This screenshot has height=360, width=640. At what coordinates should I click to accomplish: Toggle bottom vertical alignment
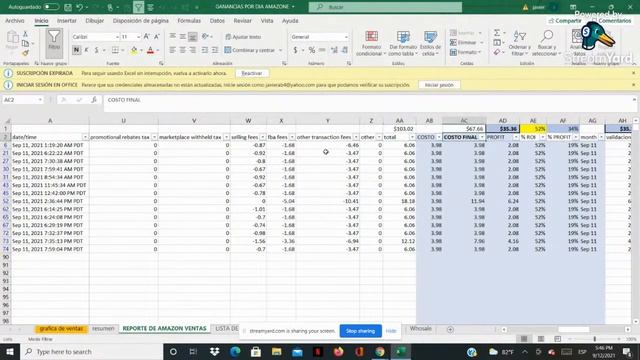pos(193,37)
